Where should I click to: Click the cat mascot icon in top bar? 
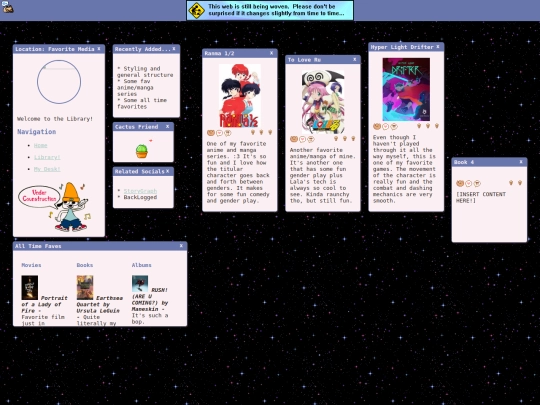(x=7, y=7)
